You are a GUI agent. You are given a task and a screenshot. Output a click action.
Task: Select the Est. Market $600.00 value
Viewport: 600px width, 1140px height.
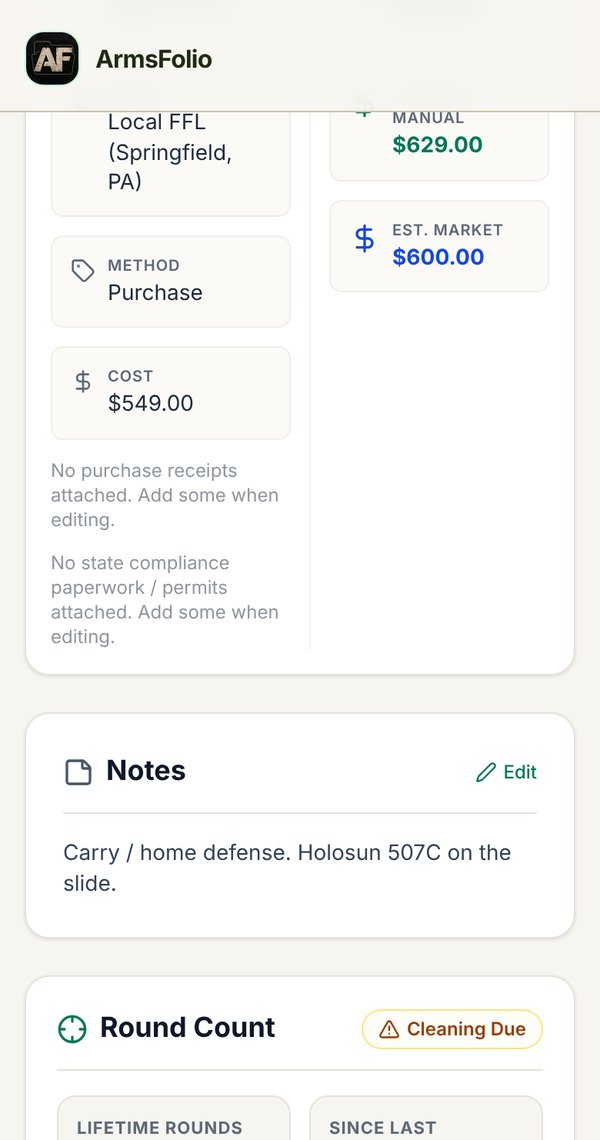point(438,257)
